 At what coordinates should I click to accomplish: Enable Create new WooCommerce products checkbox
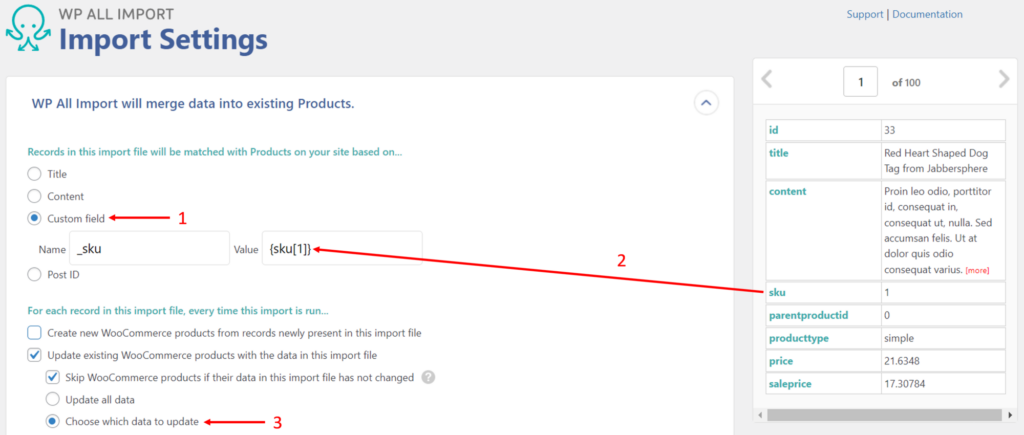pyautogui.click(x=34, y=333)
